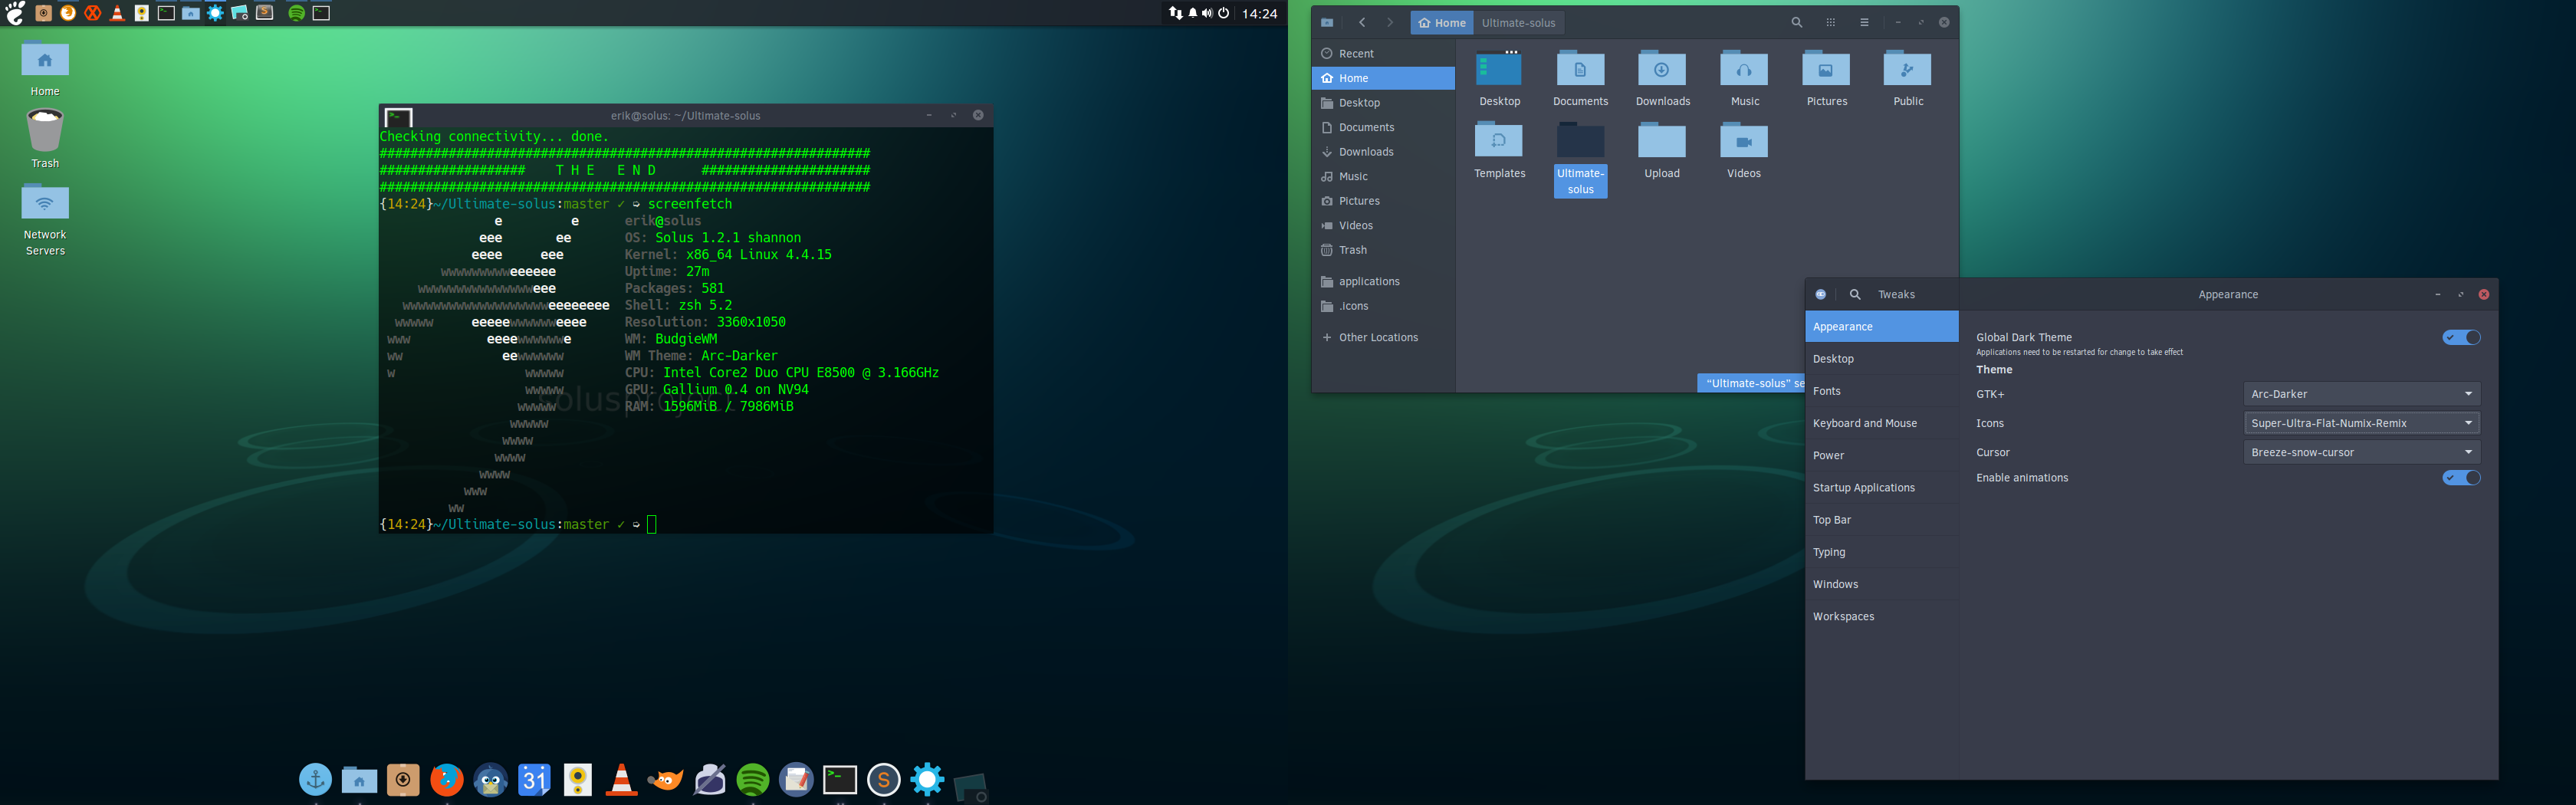The image size is (2576, 805).
Task: Open the settings gear icon in the dock
Action: [928, 780]
